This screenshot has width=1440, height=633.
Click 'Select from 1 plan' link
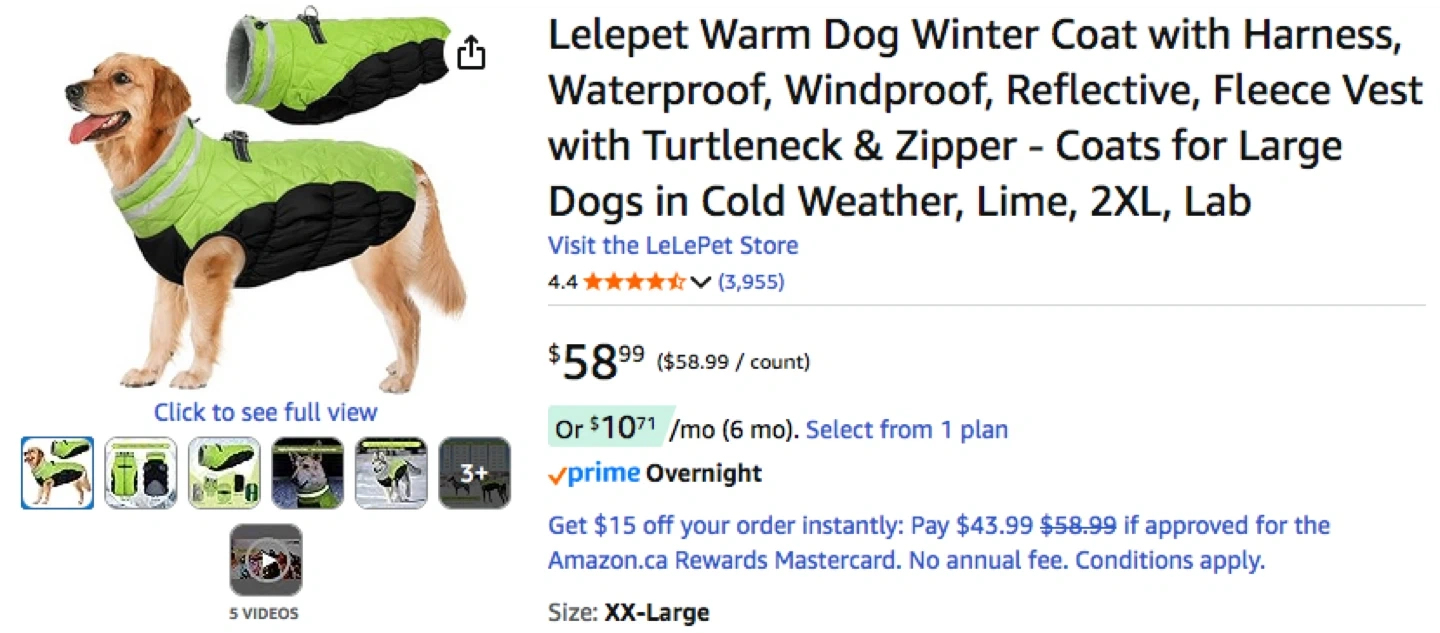(906, 430)
